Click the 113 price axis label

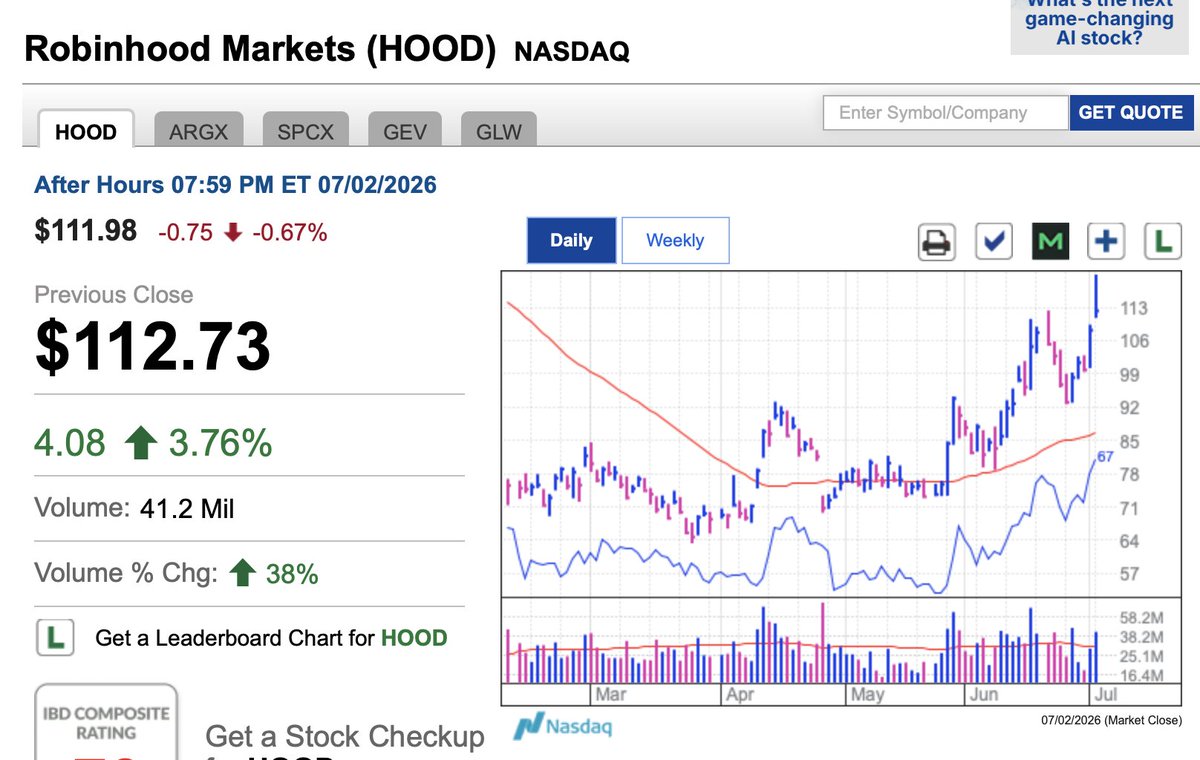pyautogui.click(x=1134, y=308)
